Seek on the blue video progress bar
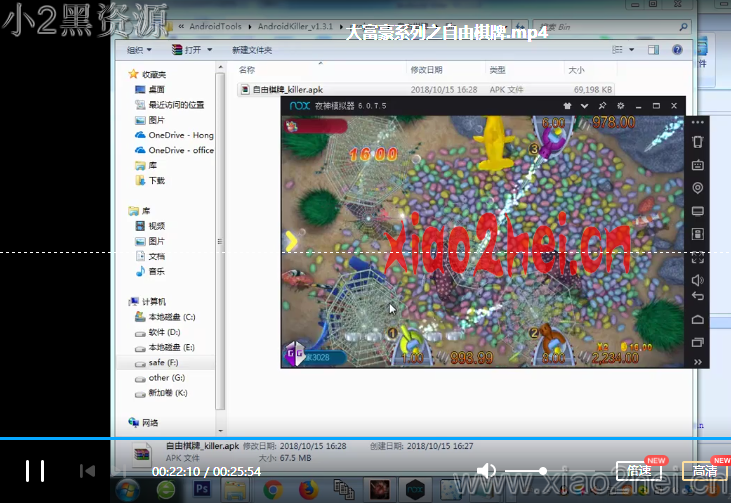731x504 pixels. (x=366, y=438)
